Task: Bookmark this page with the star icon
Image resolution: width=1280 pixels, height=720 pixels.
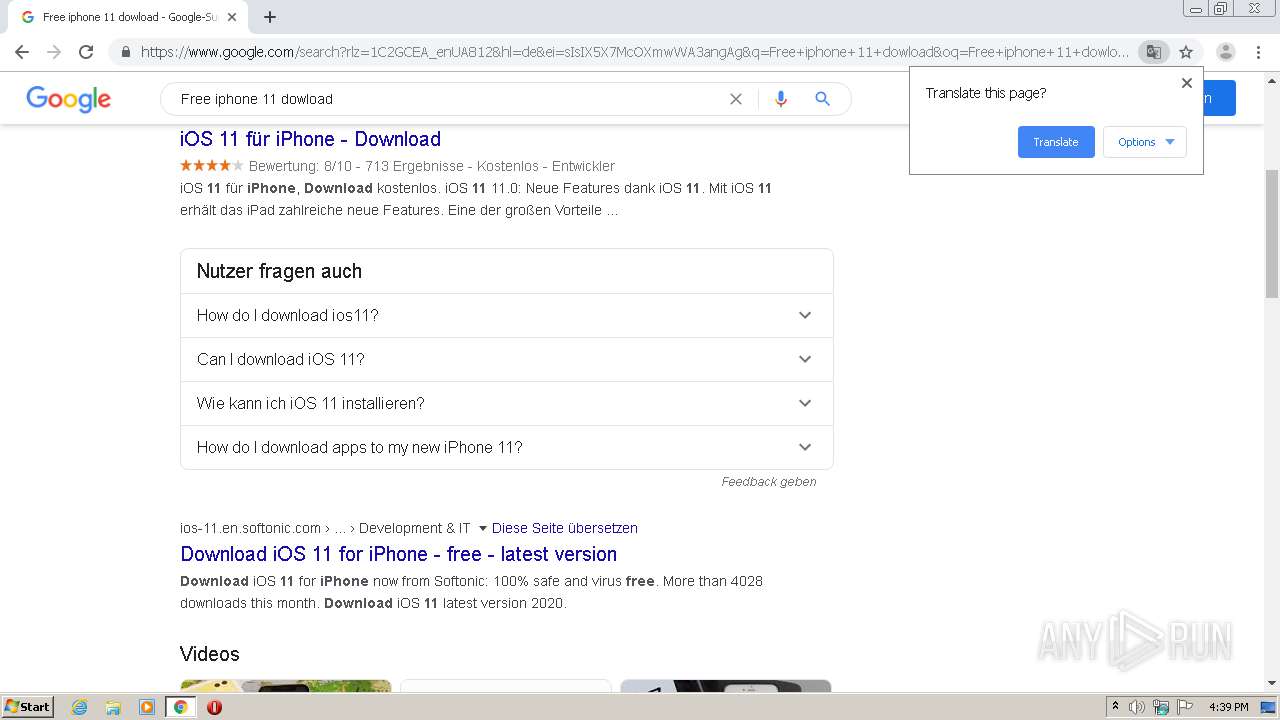Action: pyautogui.click(x=1186, y=52)
